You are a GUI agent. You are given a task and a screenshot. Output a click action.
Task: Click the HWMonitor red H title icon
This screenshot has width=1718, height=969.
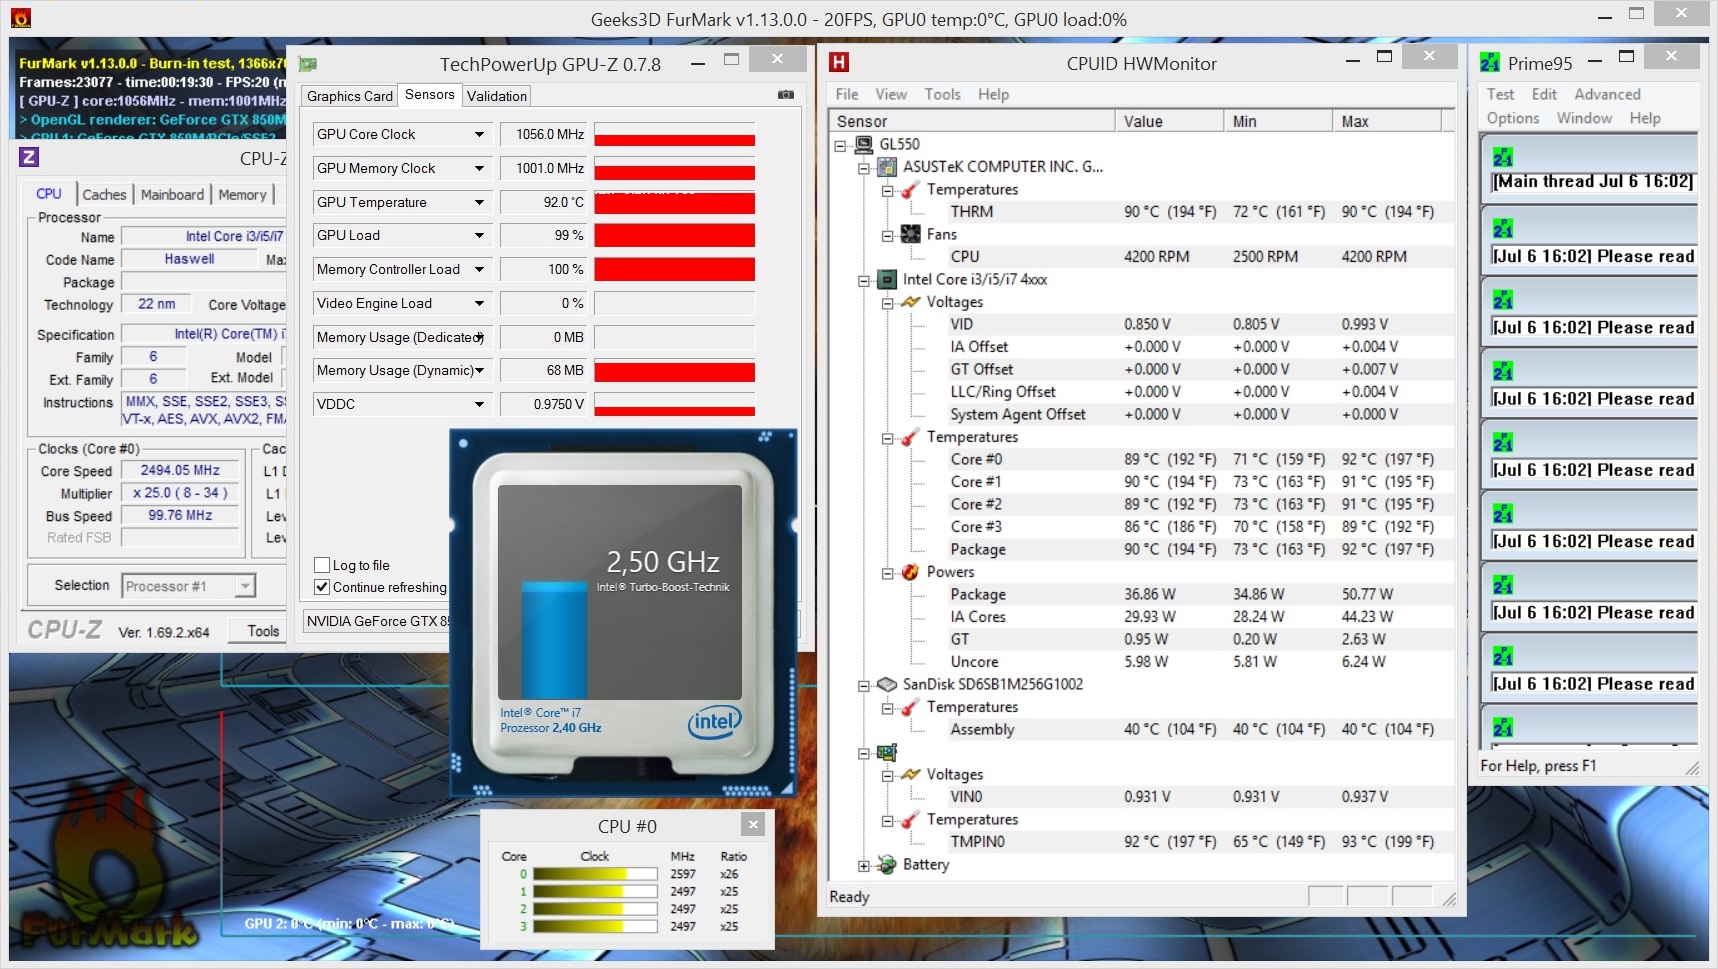[839, 63]
